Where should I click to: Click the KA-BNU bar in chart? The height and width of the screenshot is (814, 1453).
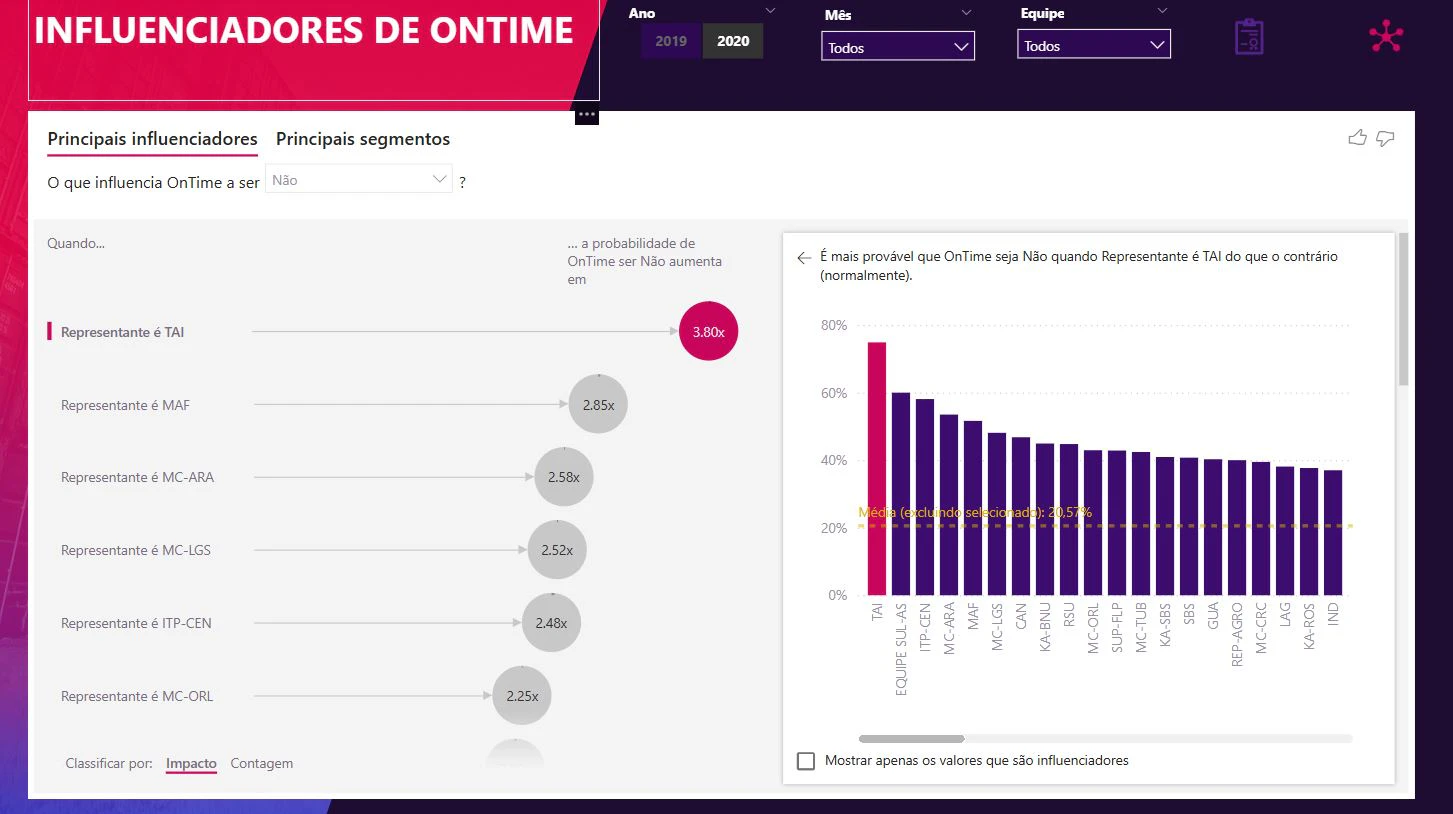pyautogui.click(x=1045, y=519)
